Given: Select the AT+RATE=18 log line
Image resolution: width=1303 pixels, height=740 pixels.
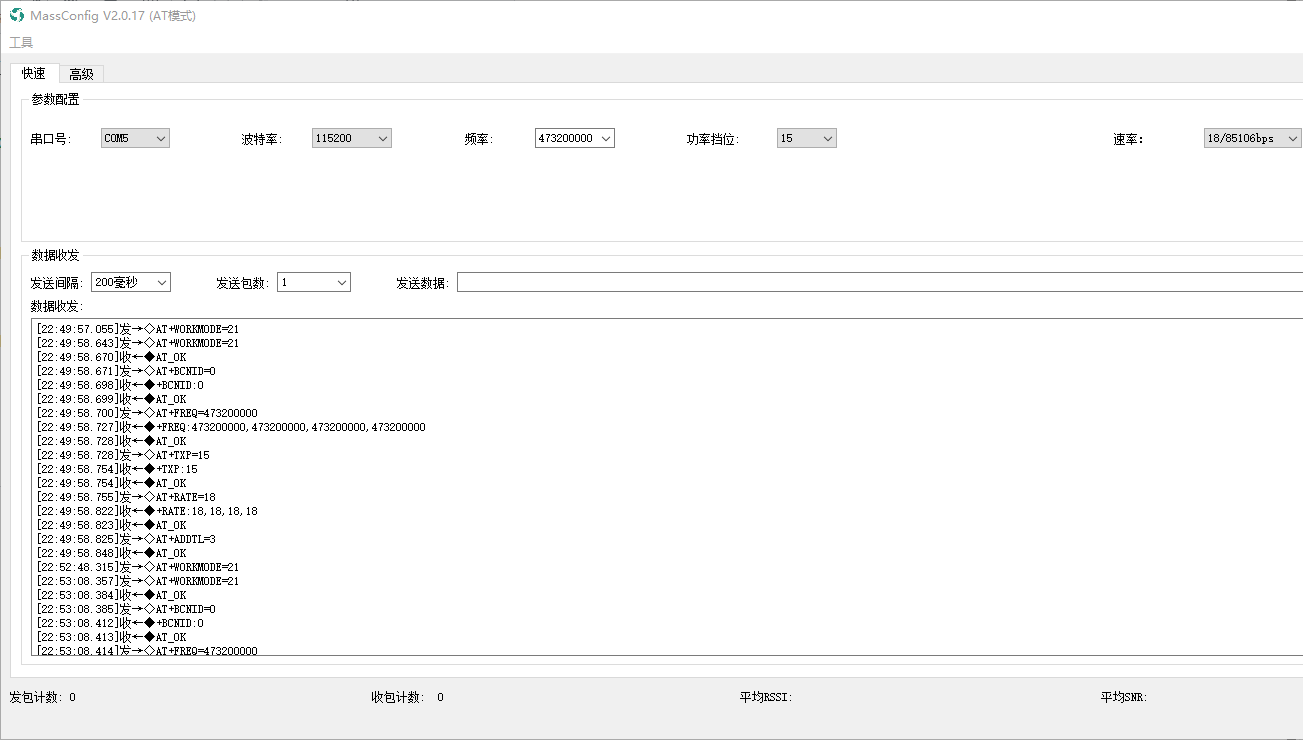Looking at the screenshot, I should click(126, 497).
